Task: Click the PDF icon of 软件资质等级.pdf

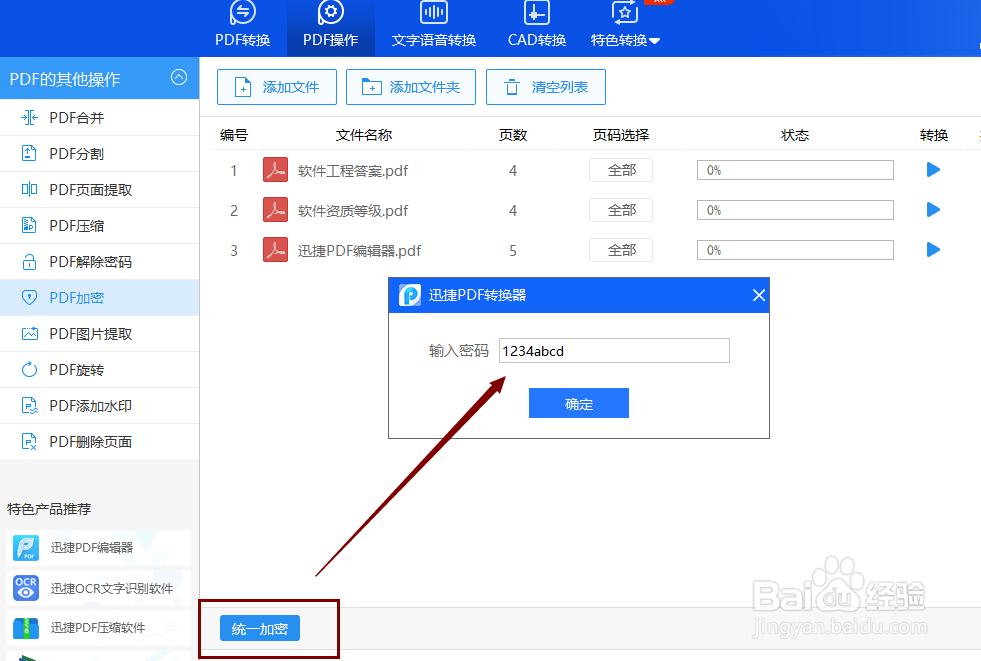Action: pos(275,210)
